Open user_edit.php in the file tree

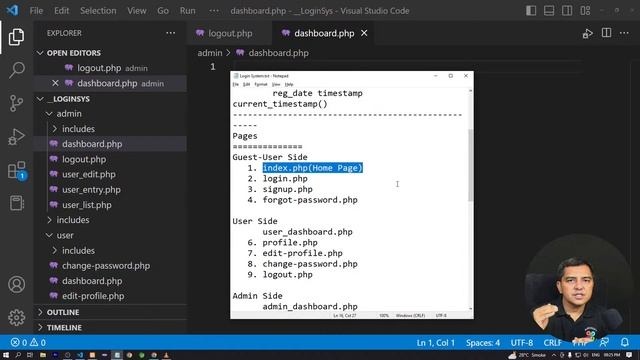pos(89,175)
